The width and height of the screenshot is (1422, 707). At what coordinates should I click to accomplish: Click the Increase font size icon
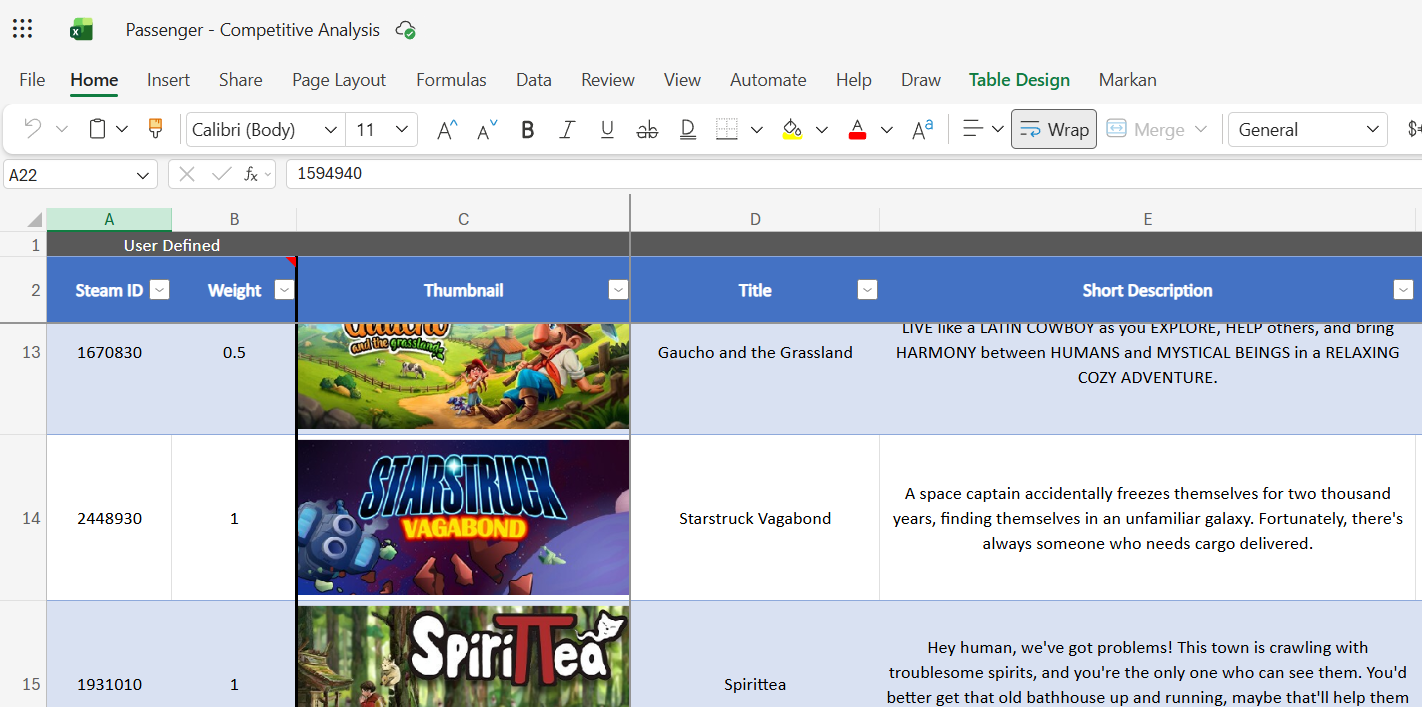[x=447, y=129]
